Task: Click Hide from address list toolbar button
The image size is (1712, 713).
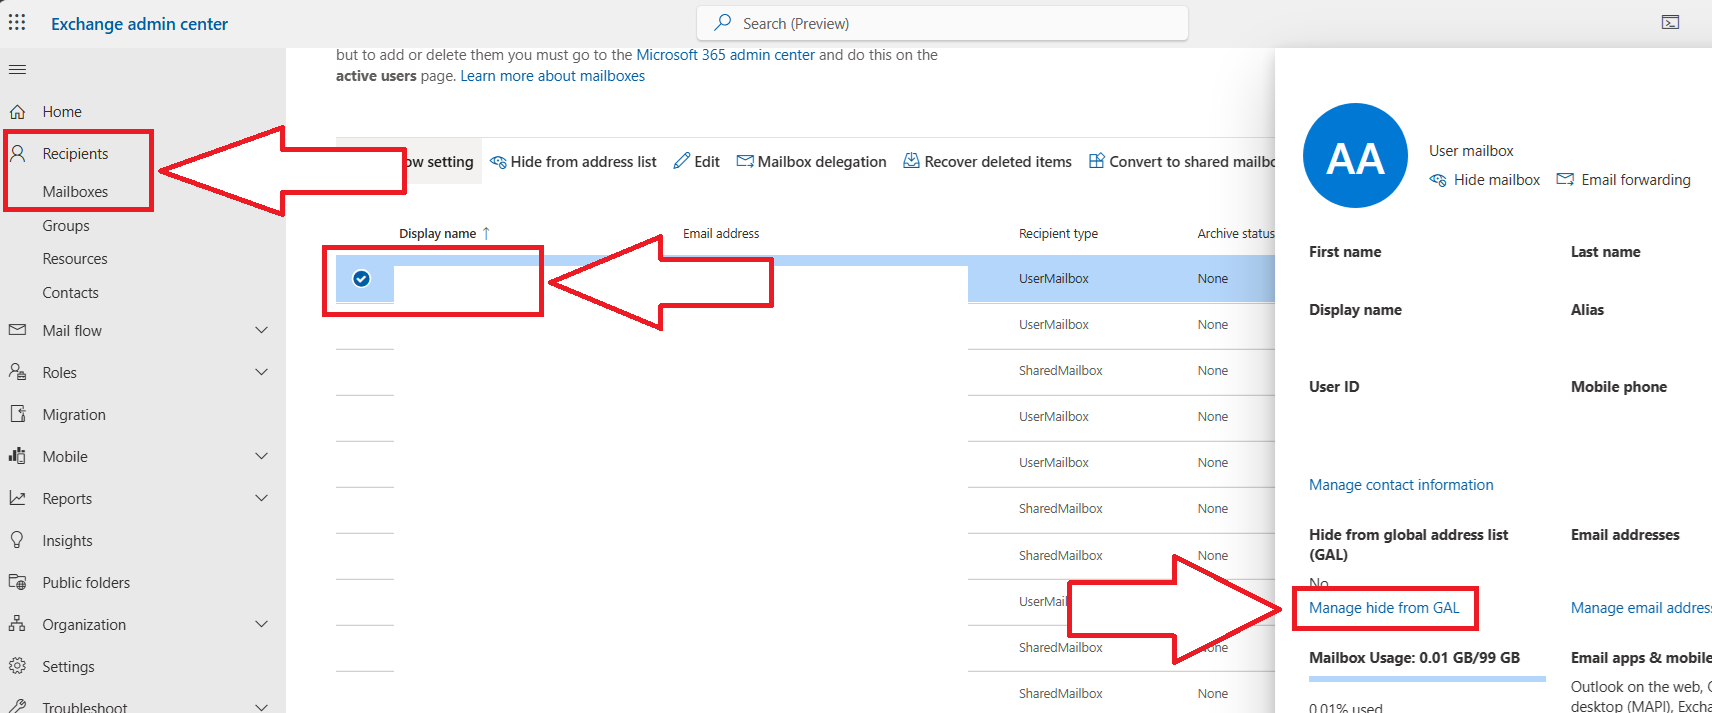Action: click(x=573, y=161)
